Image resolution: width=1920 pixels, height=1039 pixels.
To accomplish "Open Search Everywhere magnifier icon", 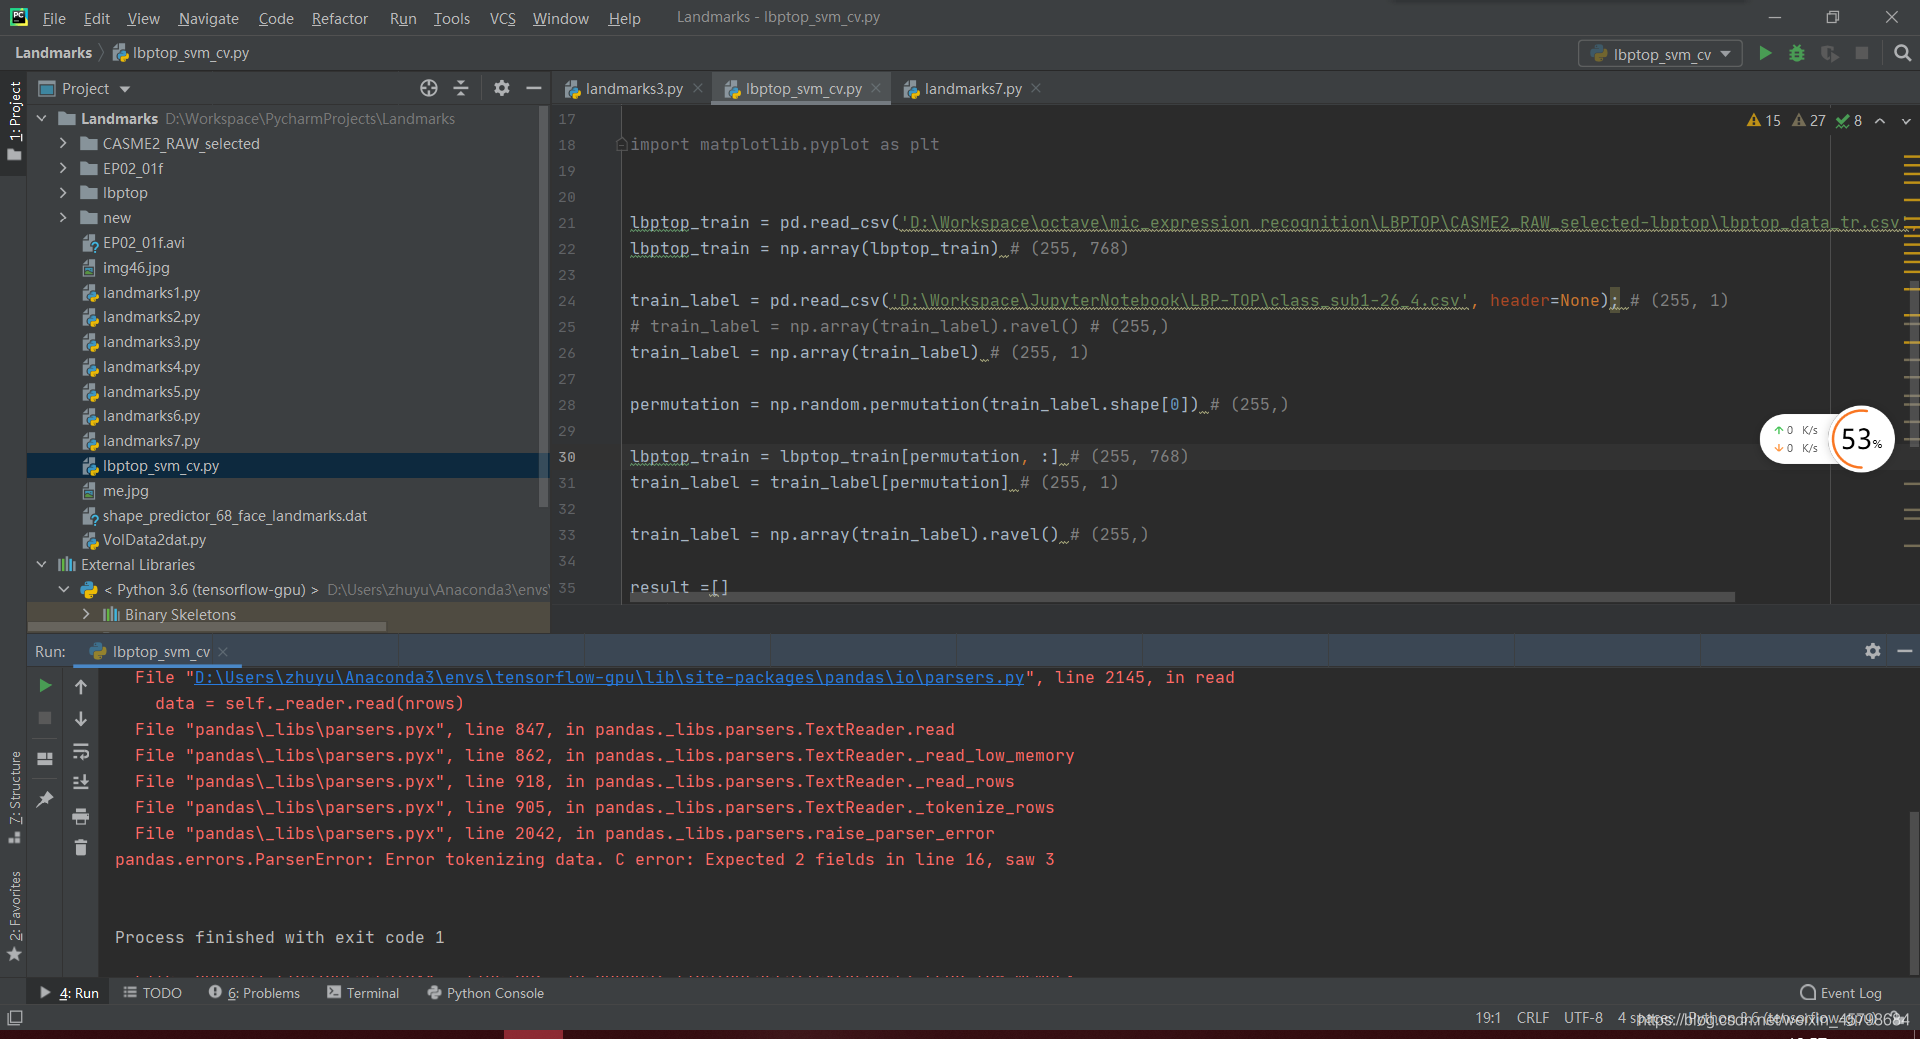I will [x=1902, y=54].
